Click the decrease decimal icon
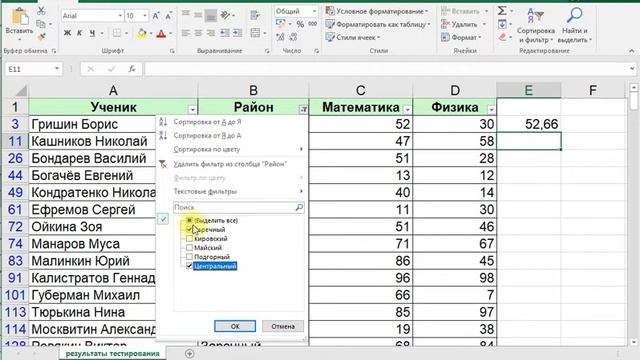640x360 pixels. pos(293,38)
